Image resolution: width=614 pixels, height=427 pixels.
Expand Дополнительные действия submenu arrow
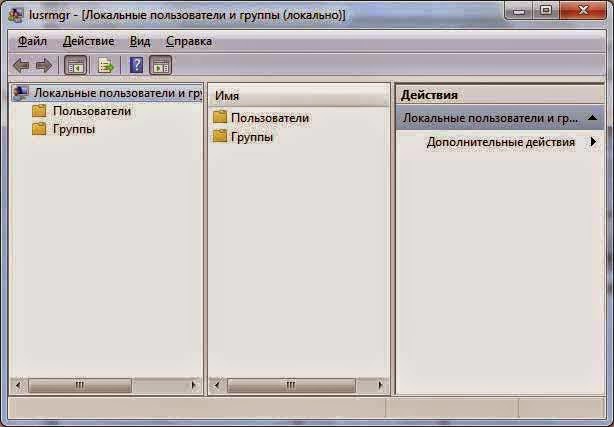(594, 142)
